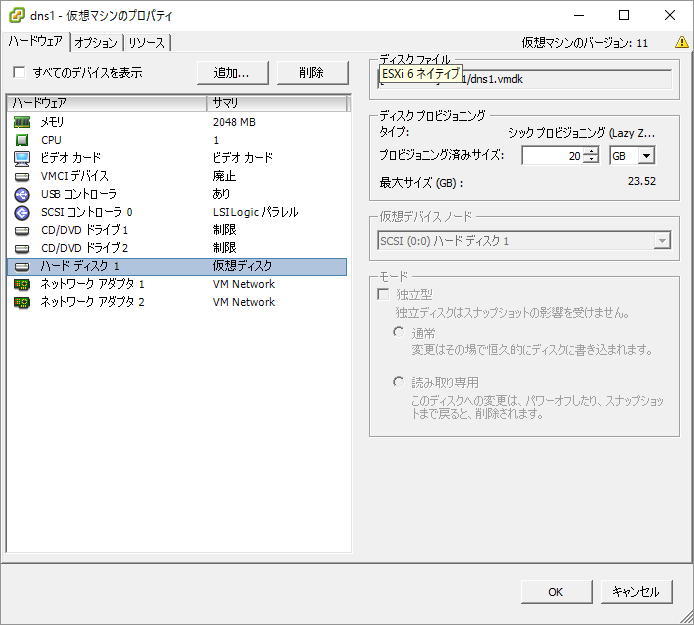Select the メモリ memory chip icon
The image size is (694, 625).
point(22,122)
